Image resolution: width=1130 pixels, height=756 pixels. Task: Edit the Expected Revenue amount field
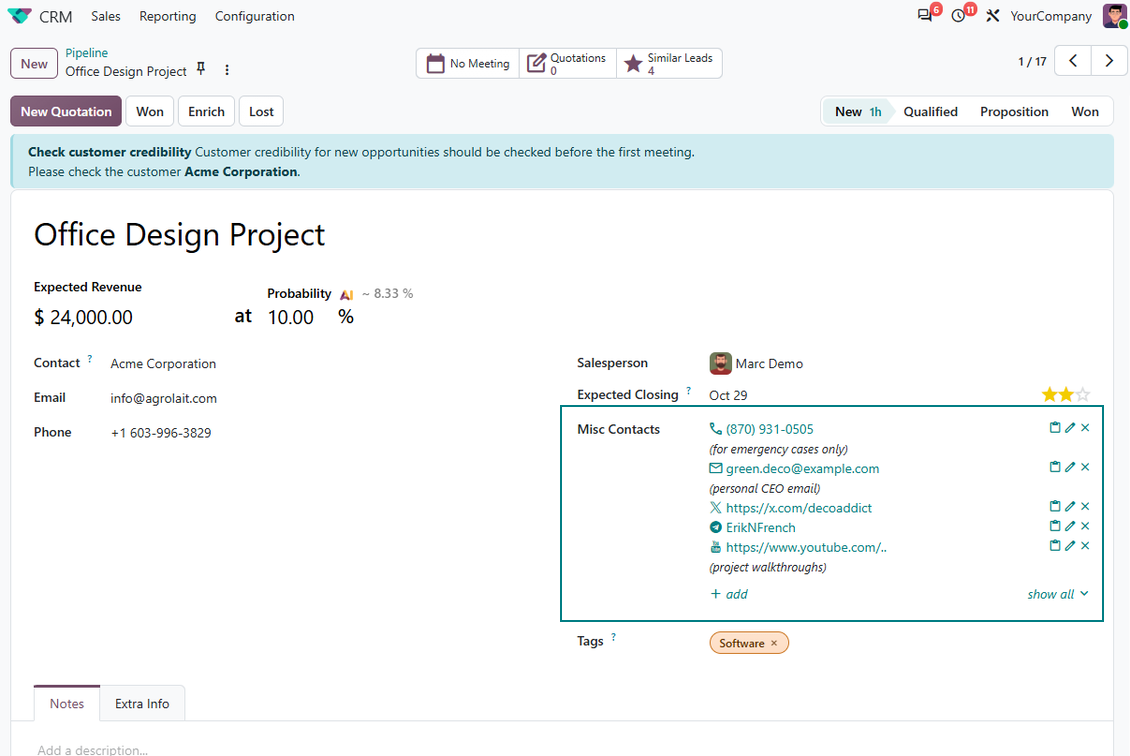coord(90,317)
